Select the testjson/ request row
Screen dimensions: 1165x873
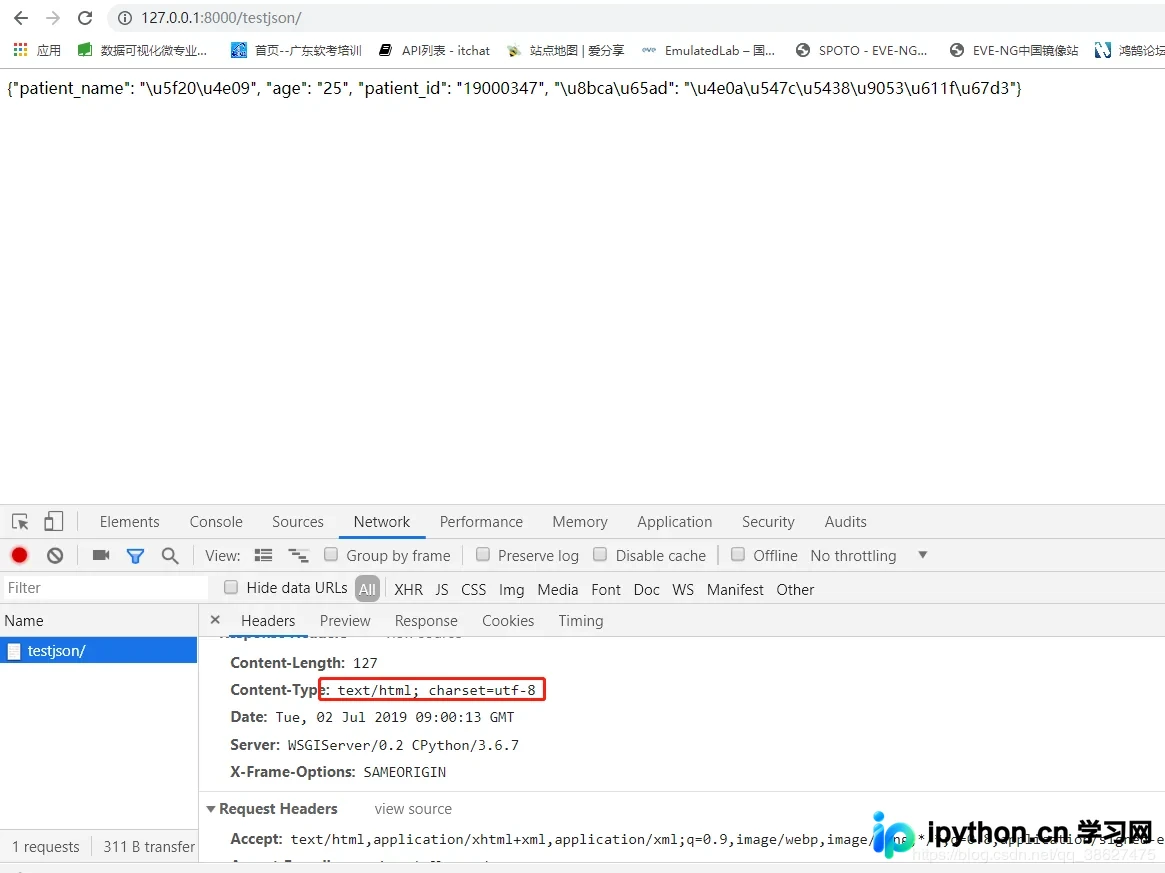tap(99, 650)
